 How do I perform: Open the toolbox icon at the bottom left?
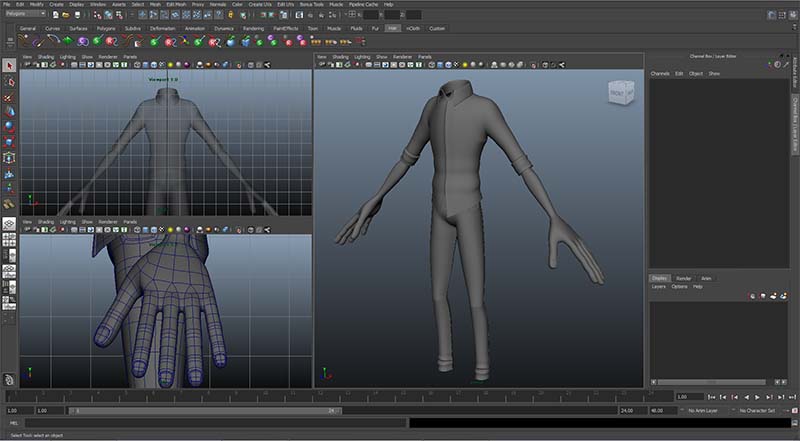click(x=9, y=379)
